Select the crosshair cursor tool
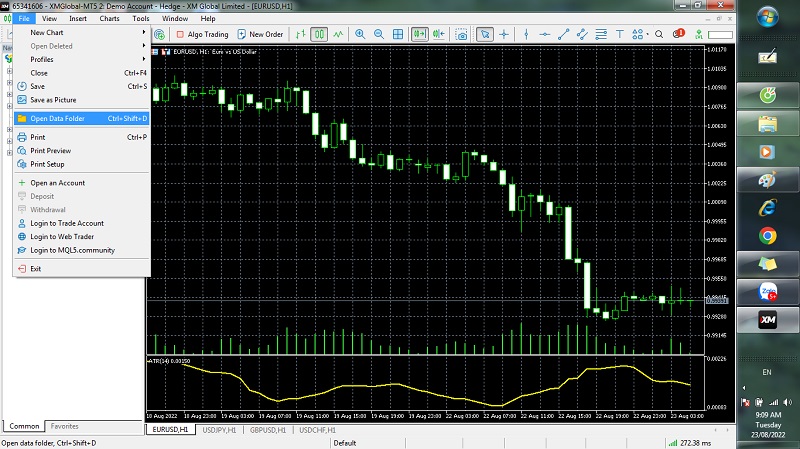This screenshot has width=800, height=449. pos(504,34)
